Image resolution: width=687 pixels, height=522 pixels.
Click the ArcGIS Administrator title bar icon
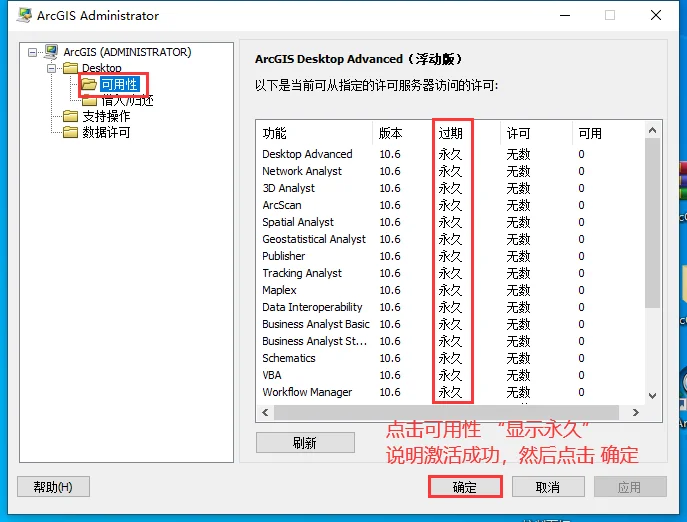point(24,15)
